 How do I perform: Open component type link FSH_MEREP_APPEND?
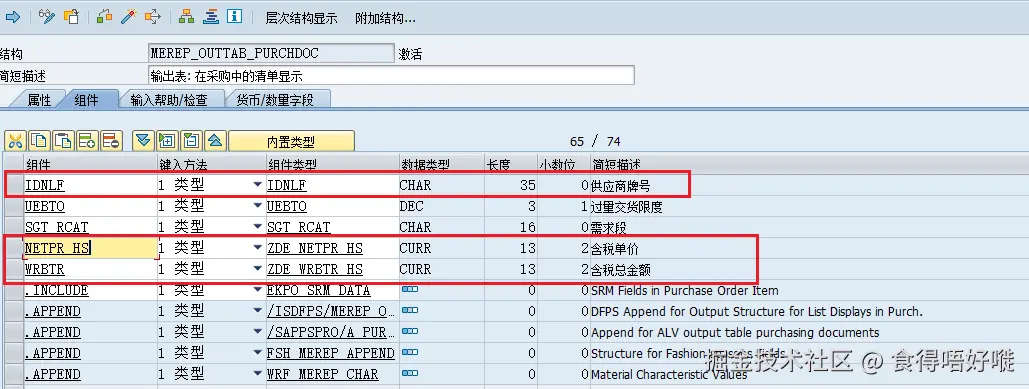pyautogui.click(x=331, y=354)
